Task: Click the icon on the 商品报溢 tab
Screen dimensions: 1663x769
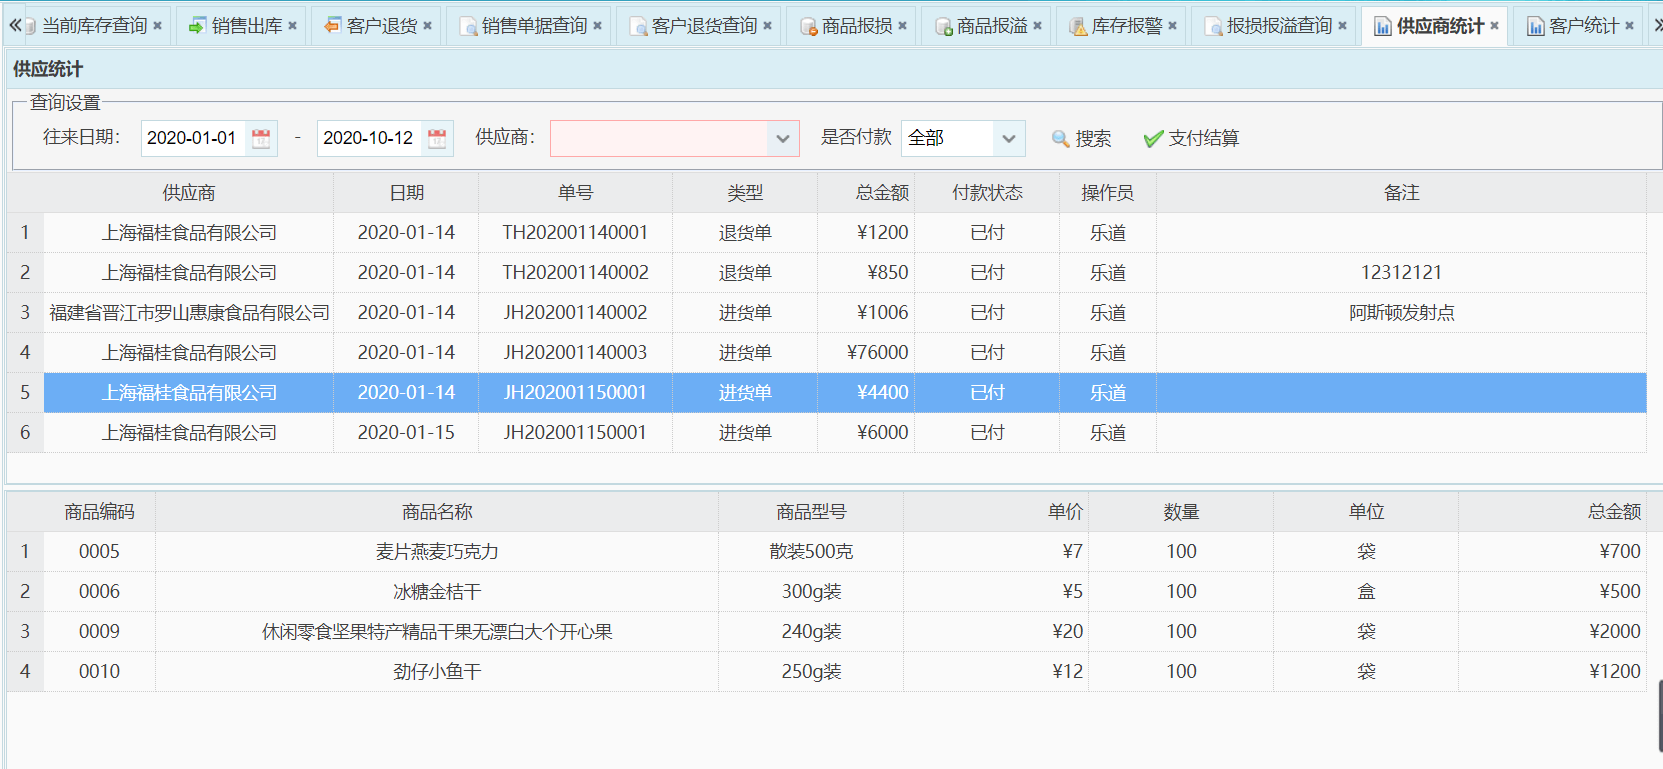Action: 943,26
